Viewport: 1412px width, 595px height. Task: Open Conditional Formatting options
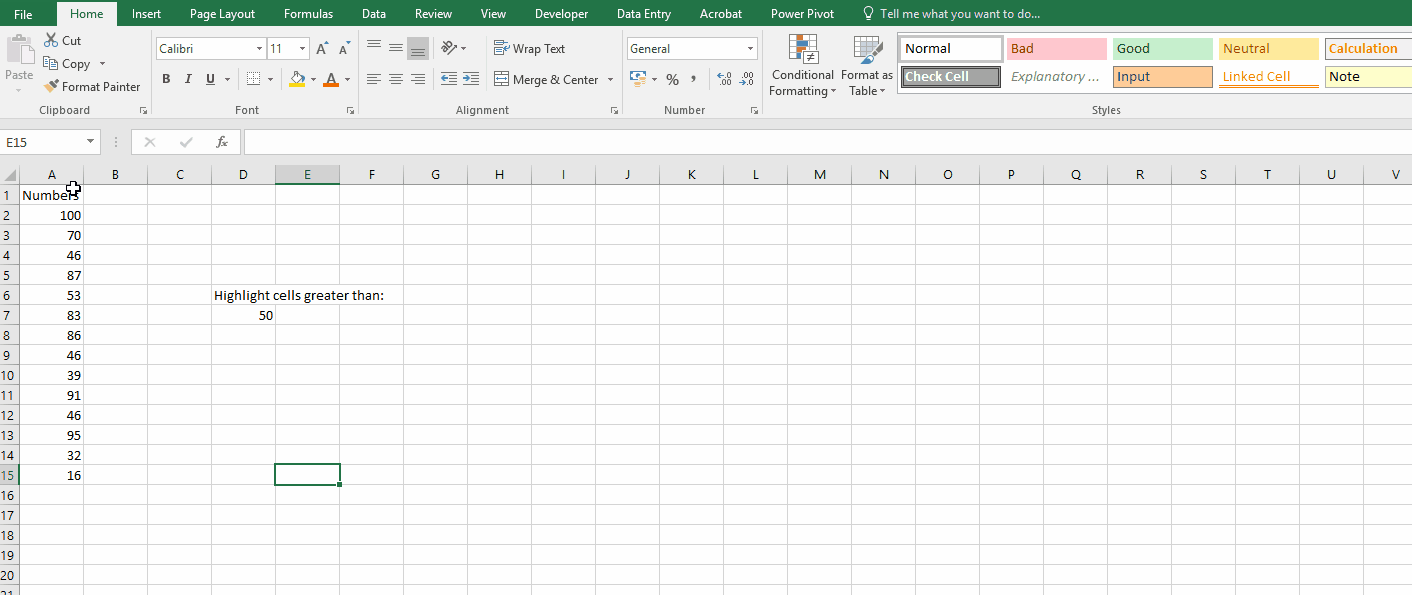coord(802,65)
